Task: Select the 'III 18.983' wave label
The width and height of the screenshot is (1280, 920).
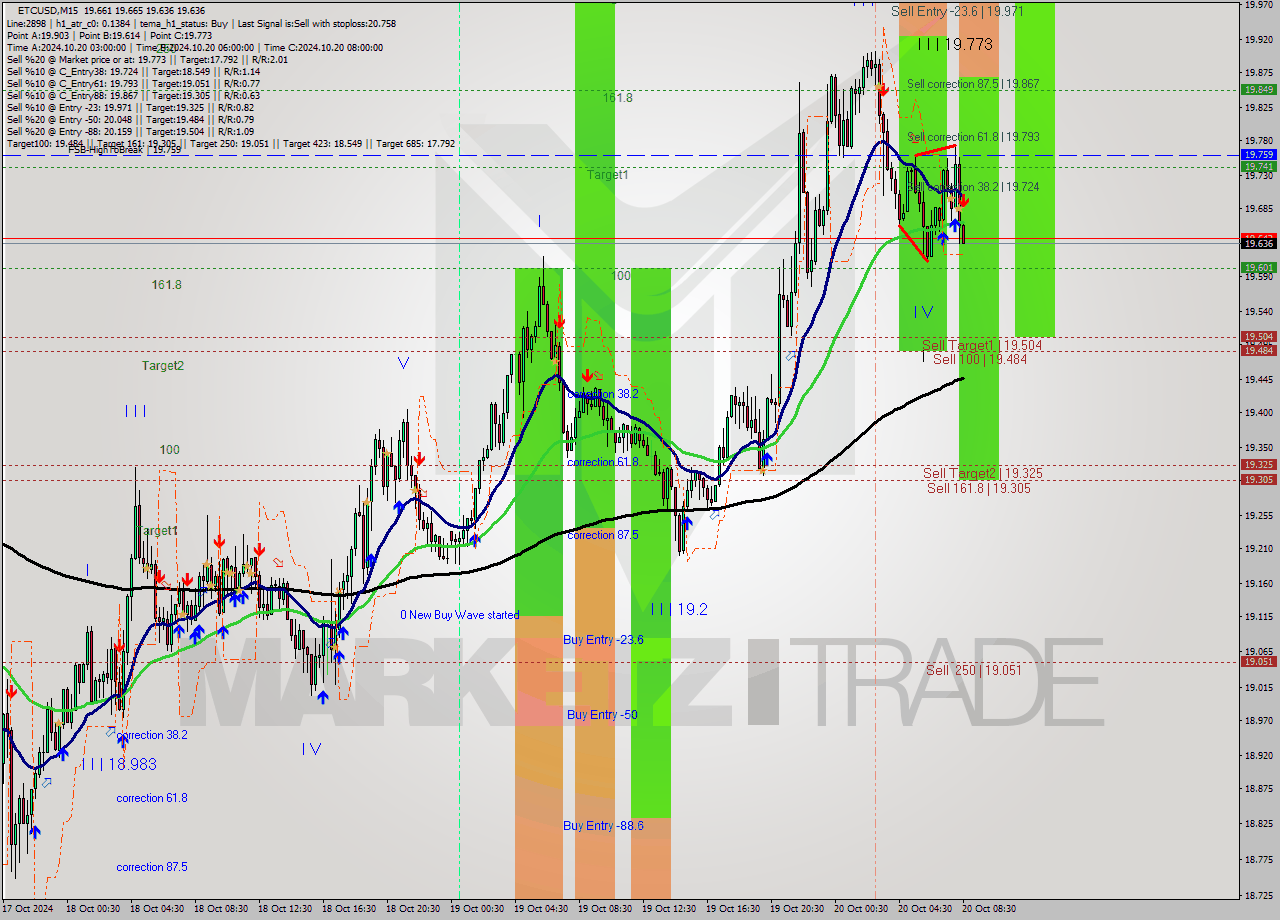Action: click(119, 764)
